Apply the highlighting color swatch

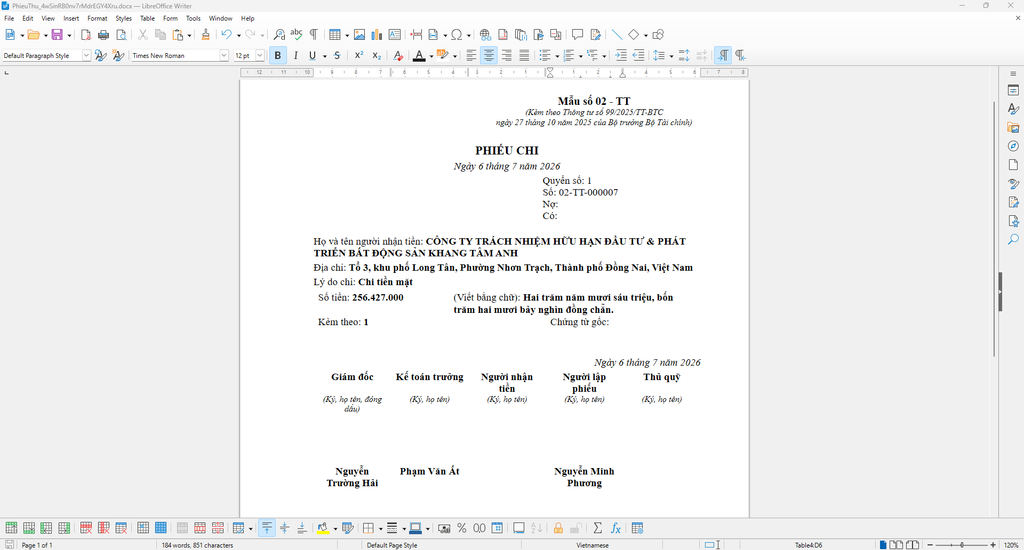tap(443, 56)
